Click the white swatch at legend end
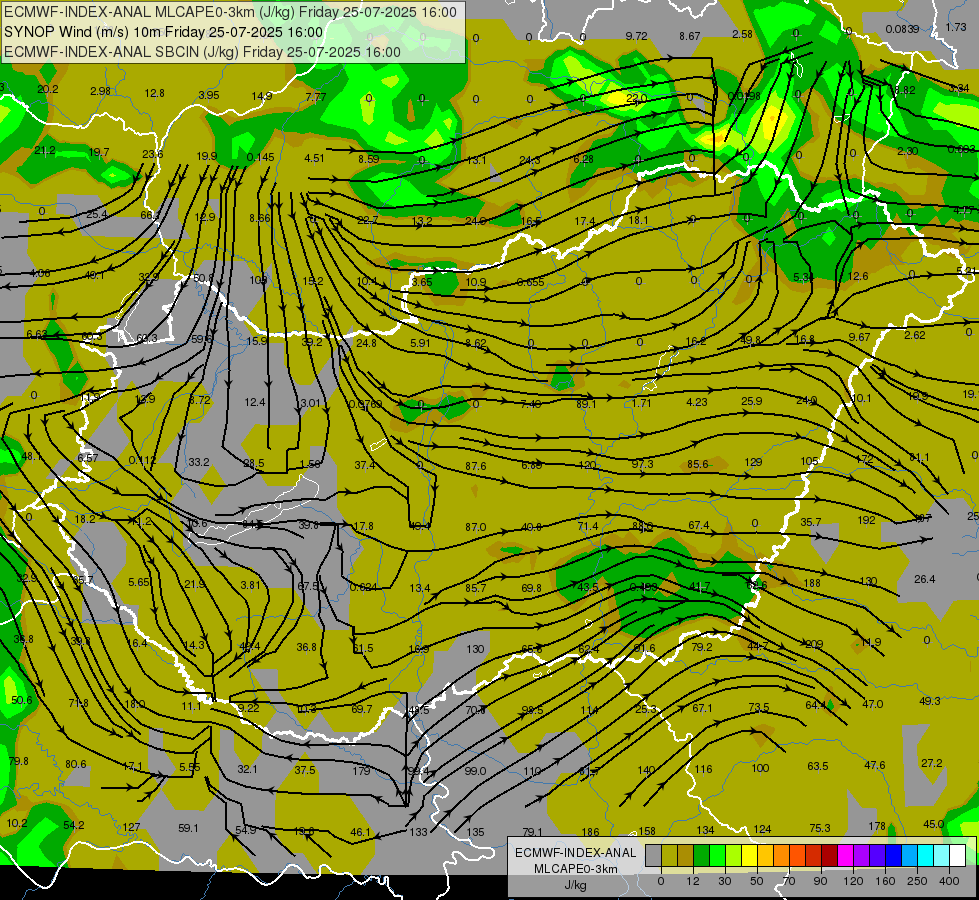The image size is (979, 900). (x=958, y=855)
